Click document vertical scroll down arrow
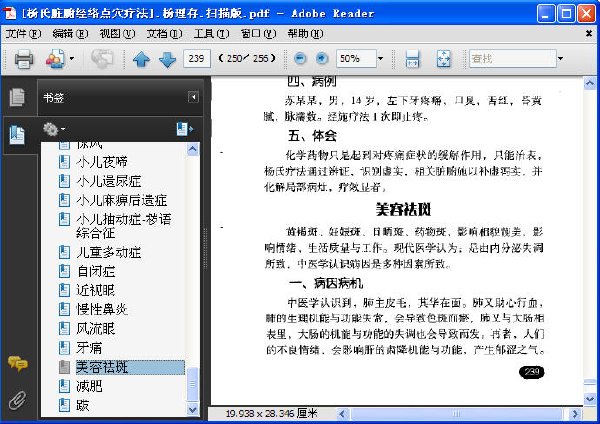Screen dimensions: 600x424 click(590, 398)
